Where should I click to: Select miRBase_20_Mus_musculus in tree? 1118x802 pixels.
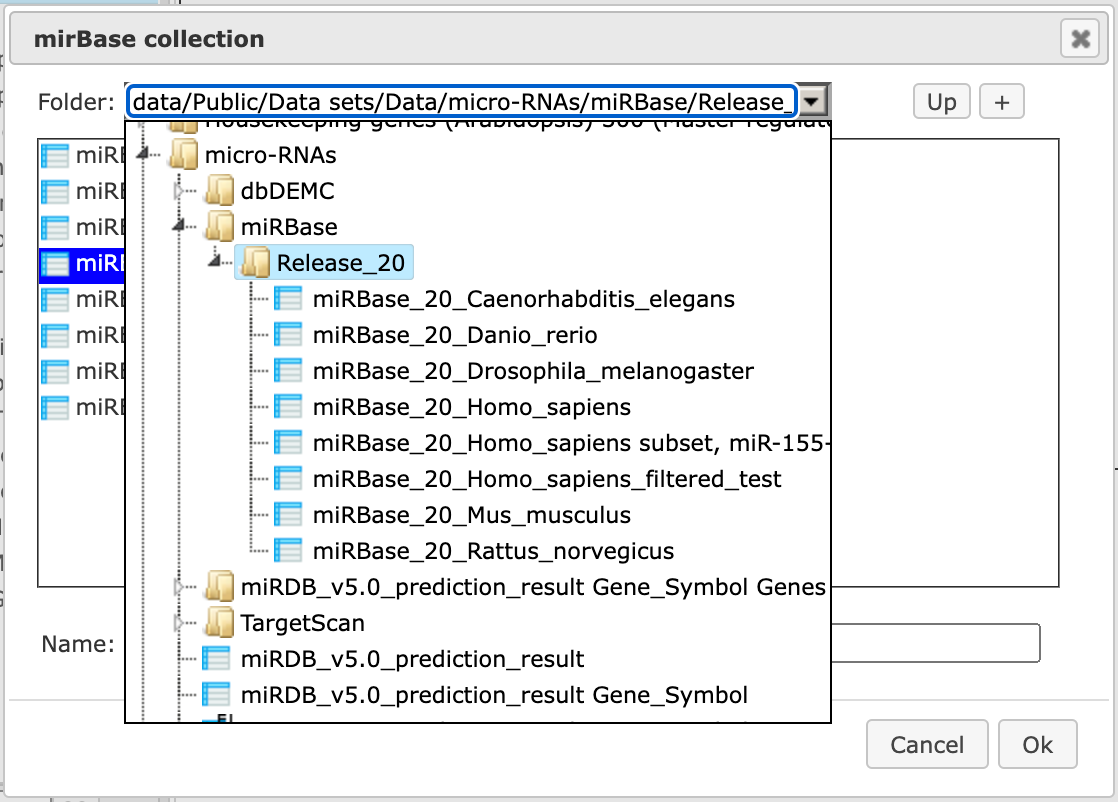click(471, 515)
